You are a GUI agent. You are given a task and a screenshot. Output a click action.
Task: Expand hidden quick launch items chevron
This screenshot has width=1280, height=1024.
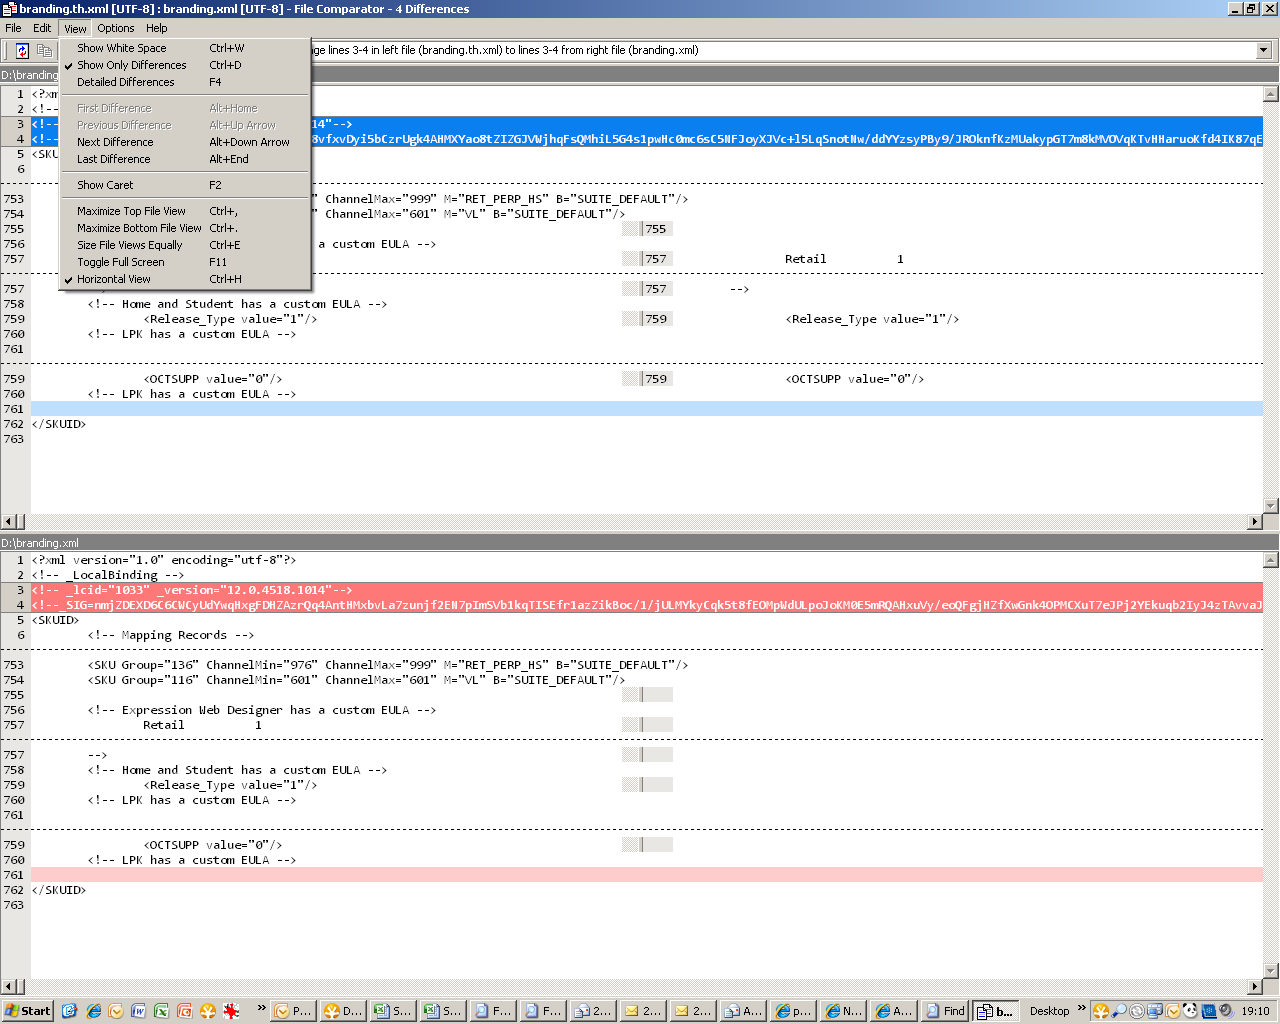coord(261,1008)
